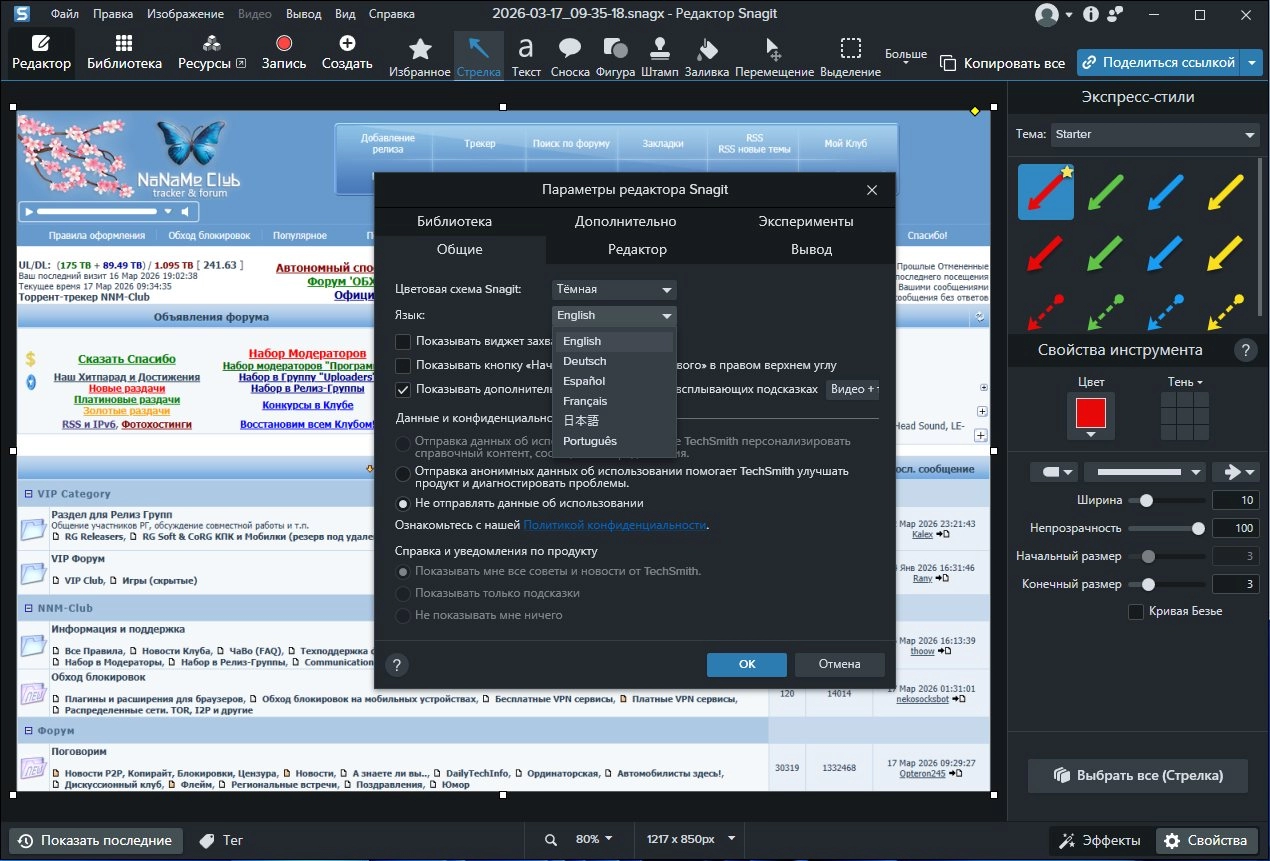The width and height of the screenshot is (1270, 861).
Task: Select the Штамп stamp tool
Action: coord(659,55)
